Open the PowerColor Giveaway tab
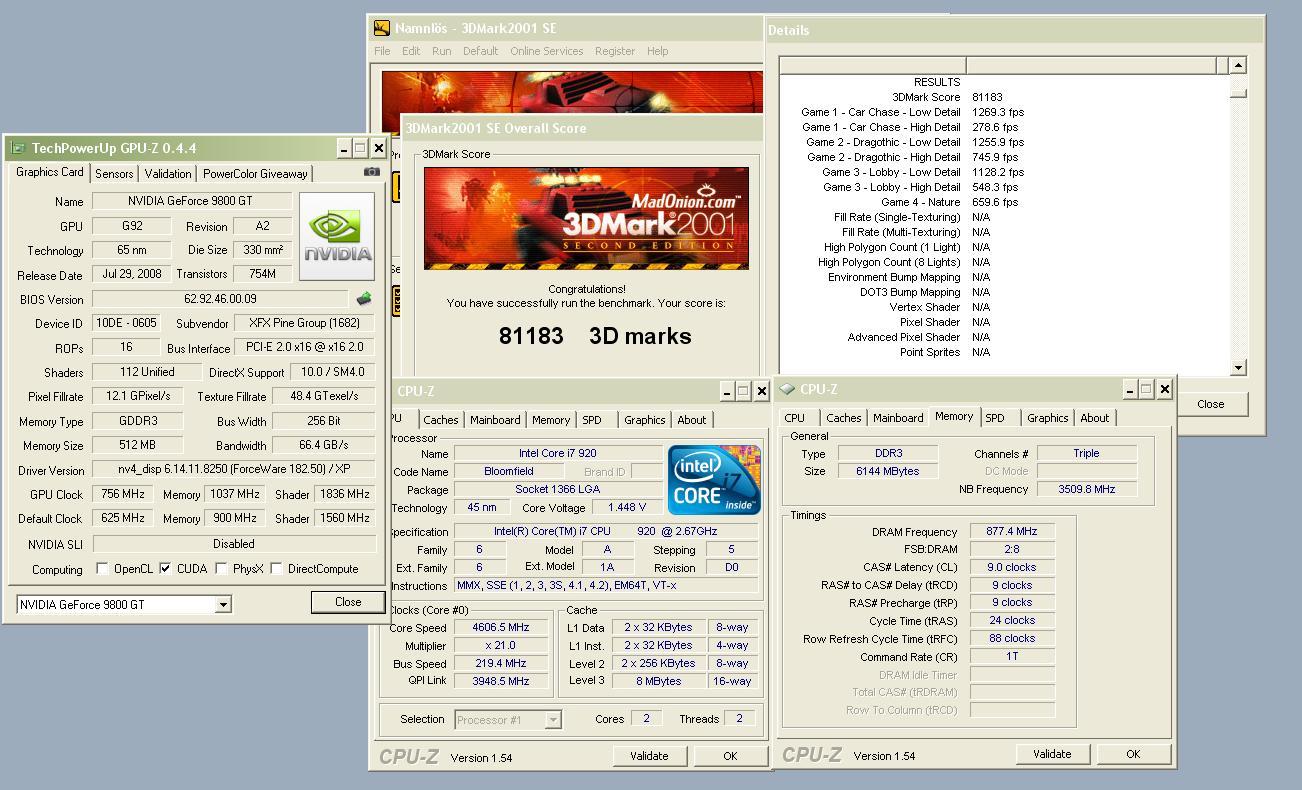 coord(255,174)
